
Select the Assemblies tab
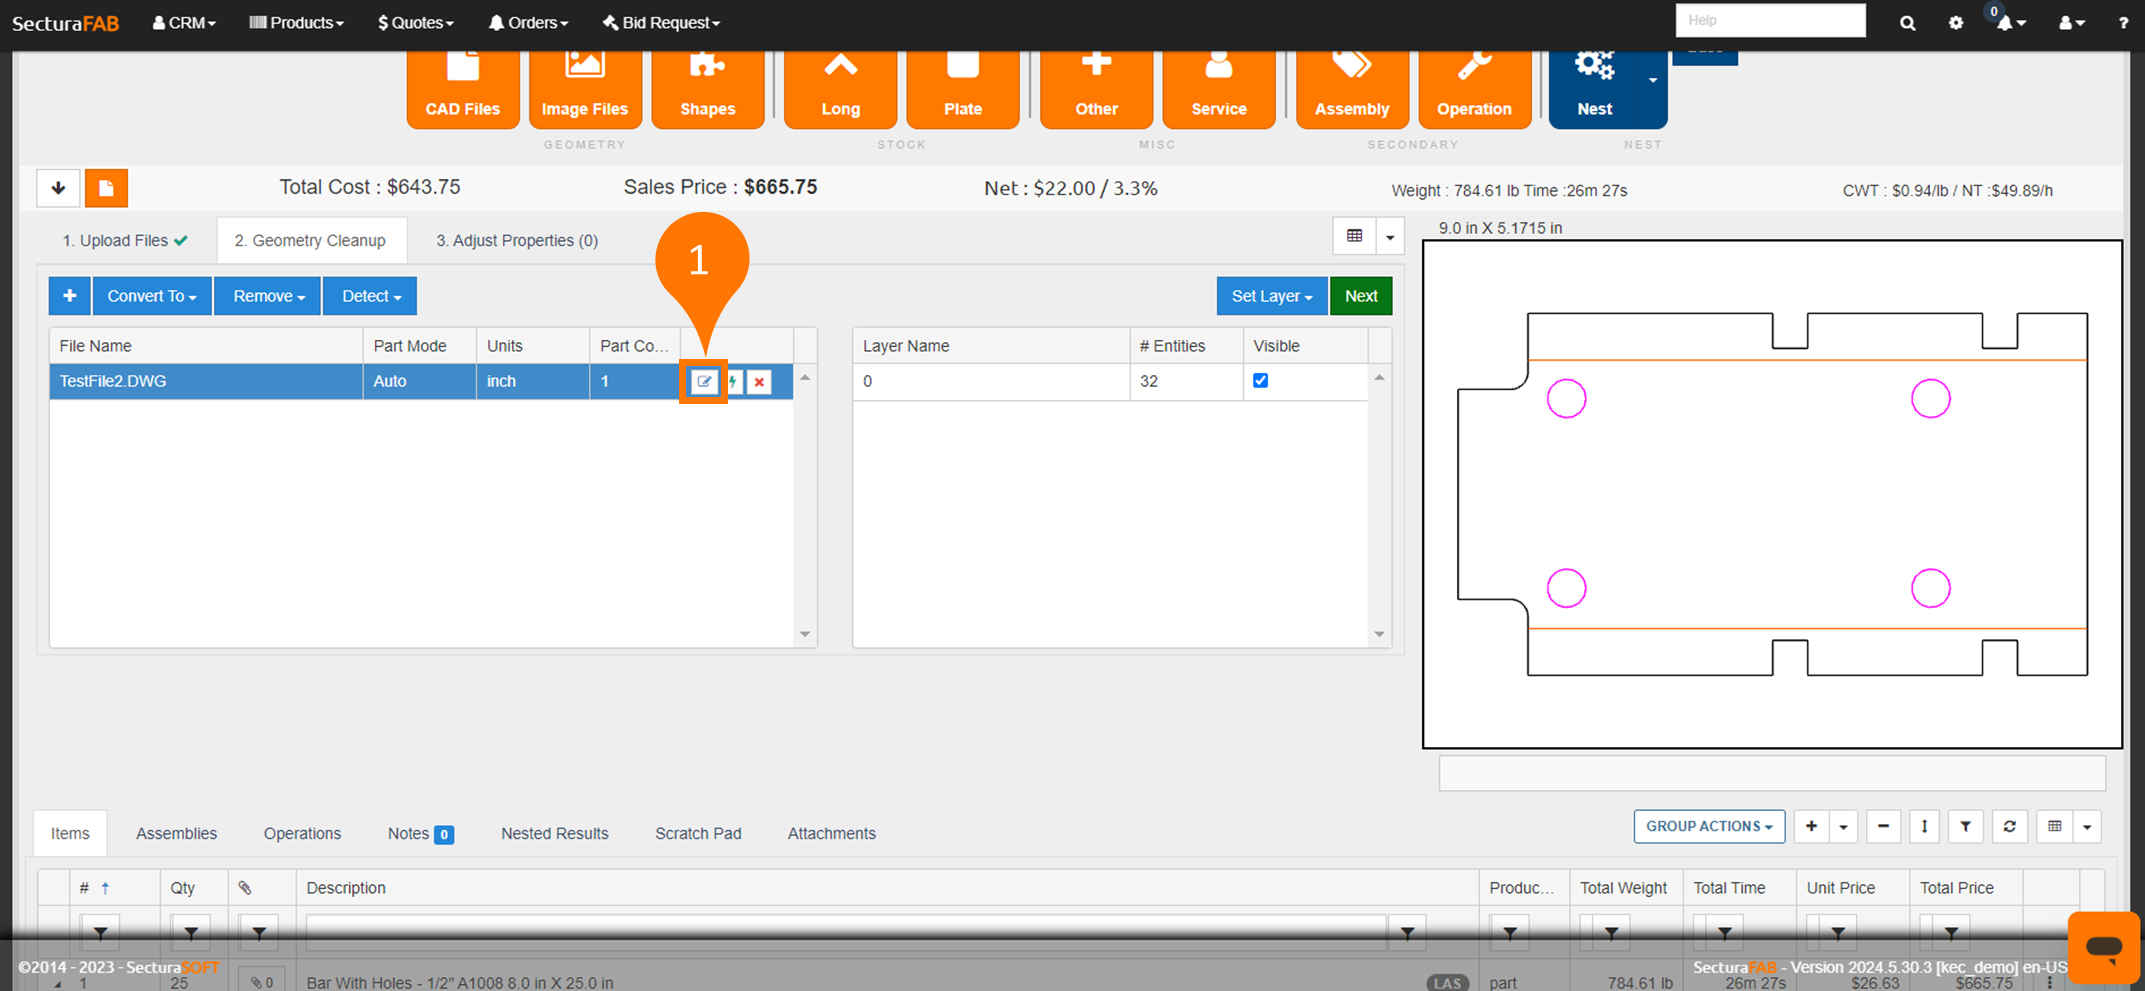176,833
